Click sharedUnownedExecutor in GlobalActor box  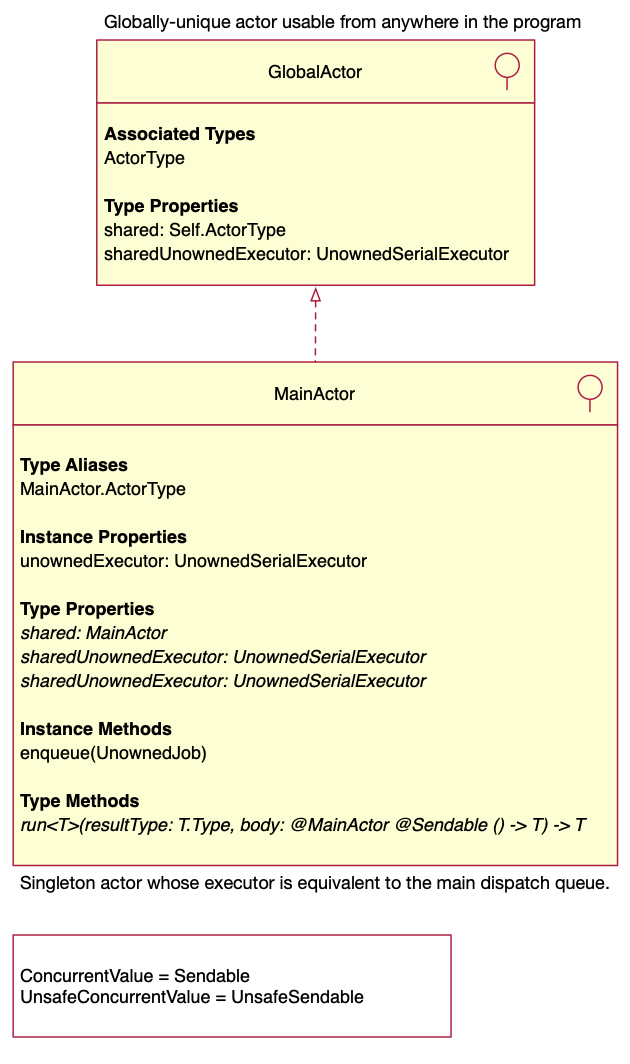(306, 254)
